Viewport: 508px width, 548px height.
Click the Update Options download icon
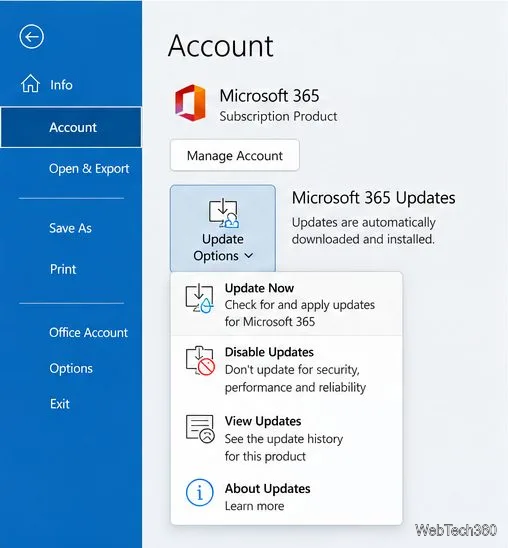pyautogui.click(x=223, y=213)
